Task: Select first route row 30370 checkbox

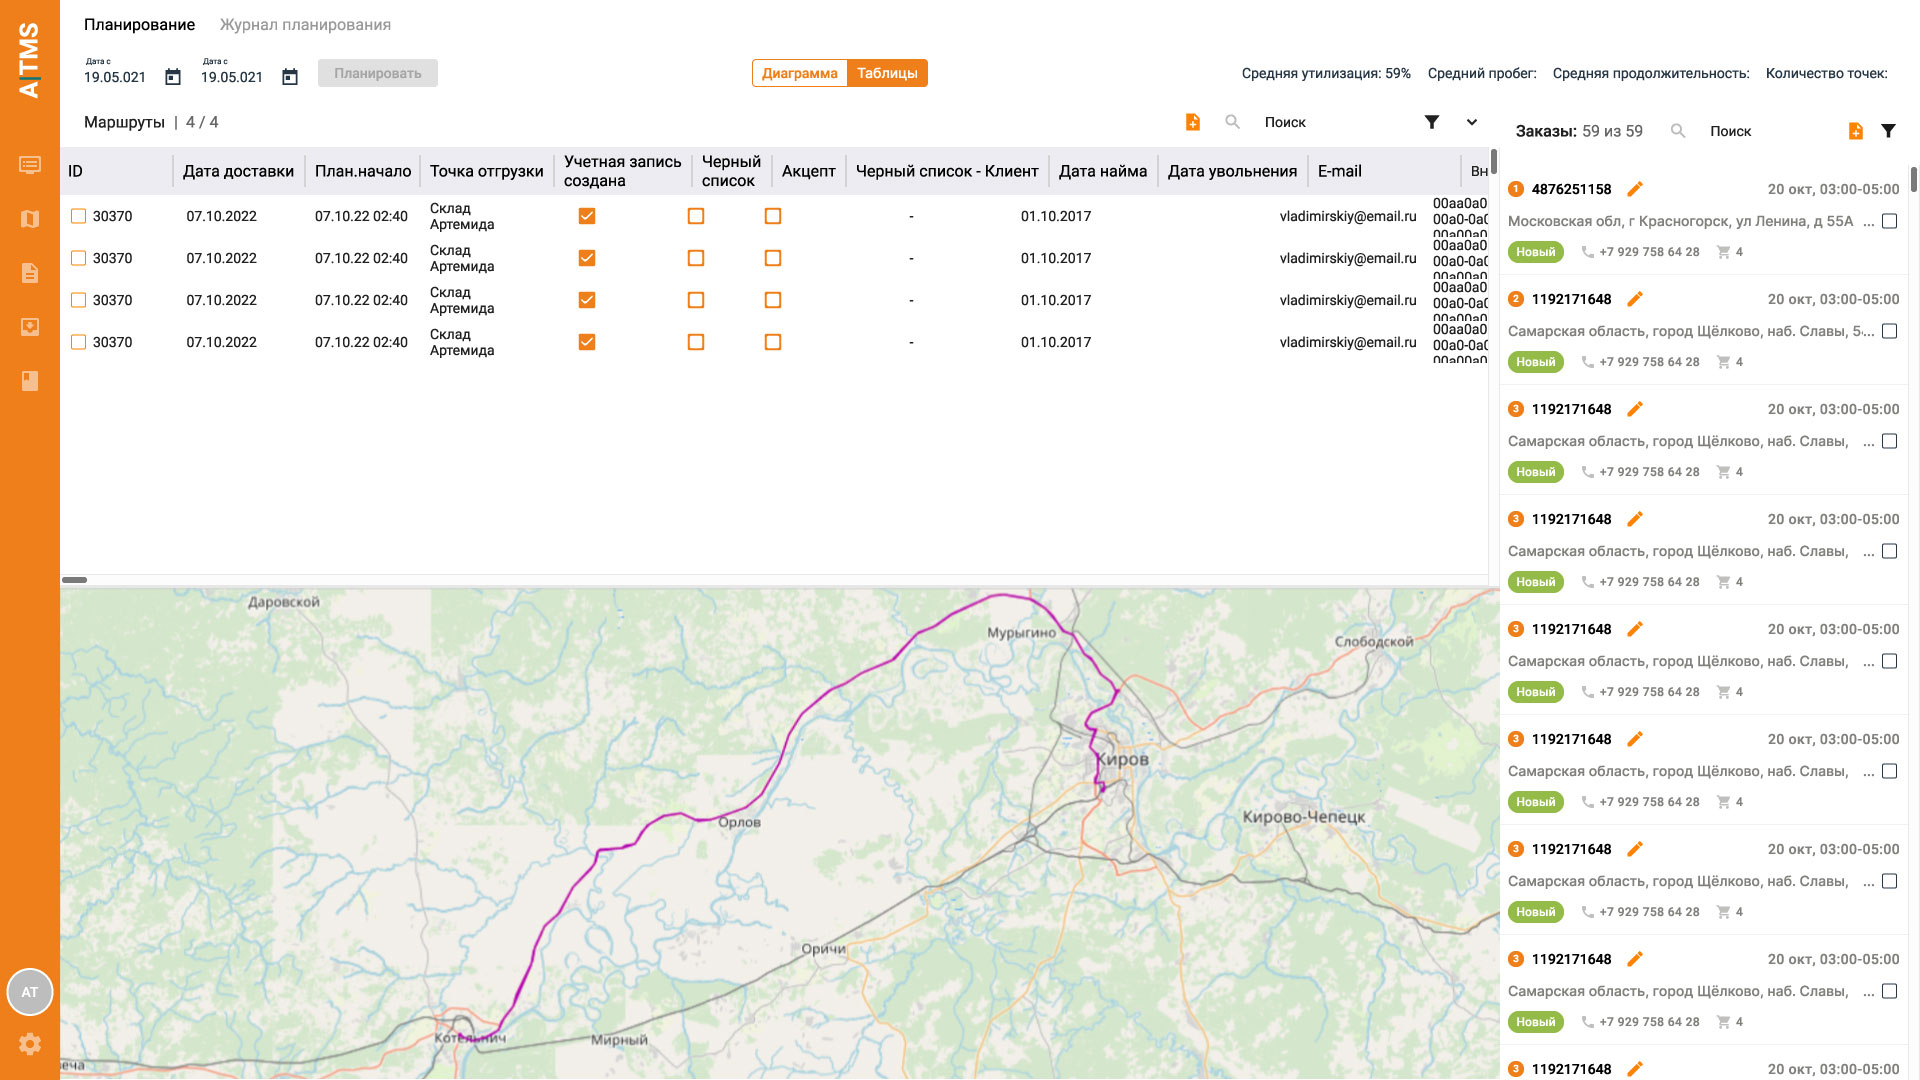Action: 78,216
